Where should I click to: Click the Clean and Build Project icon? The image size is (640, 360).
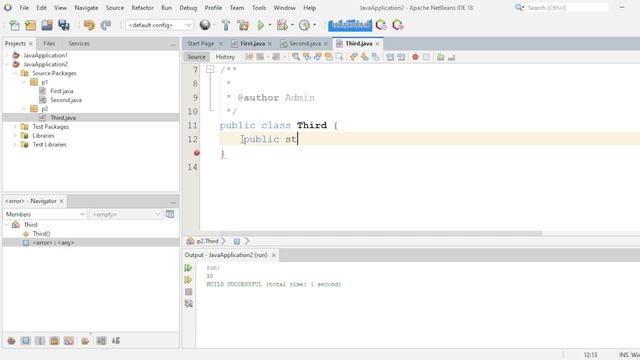click(x=243, y=25)
